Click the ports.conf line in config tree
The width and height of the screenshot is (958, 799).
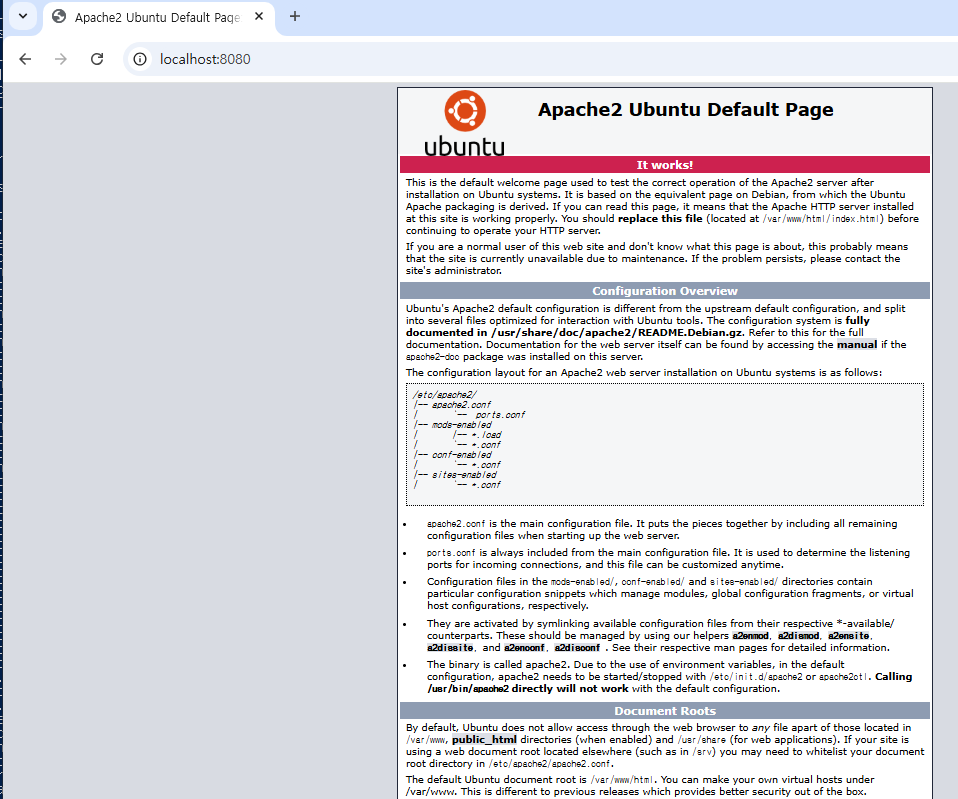(x=500, y=415)
